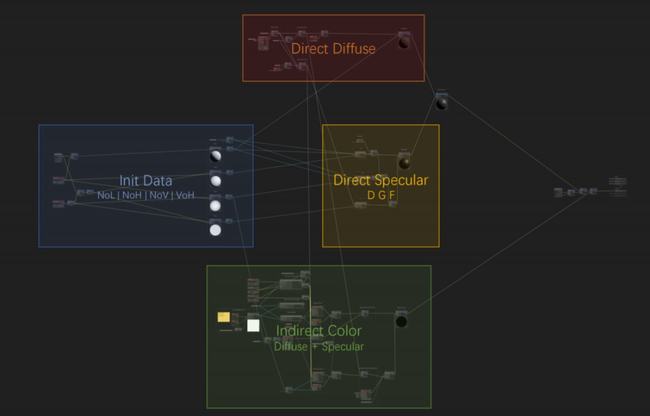Viewport: 650px width, 416px height.
Task: Select the top-left input node in Init Data
Action: pos(59,157)
